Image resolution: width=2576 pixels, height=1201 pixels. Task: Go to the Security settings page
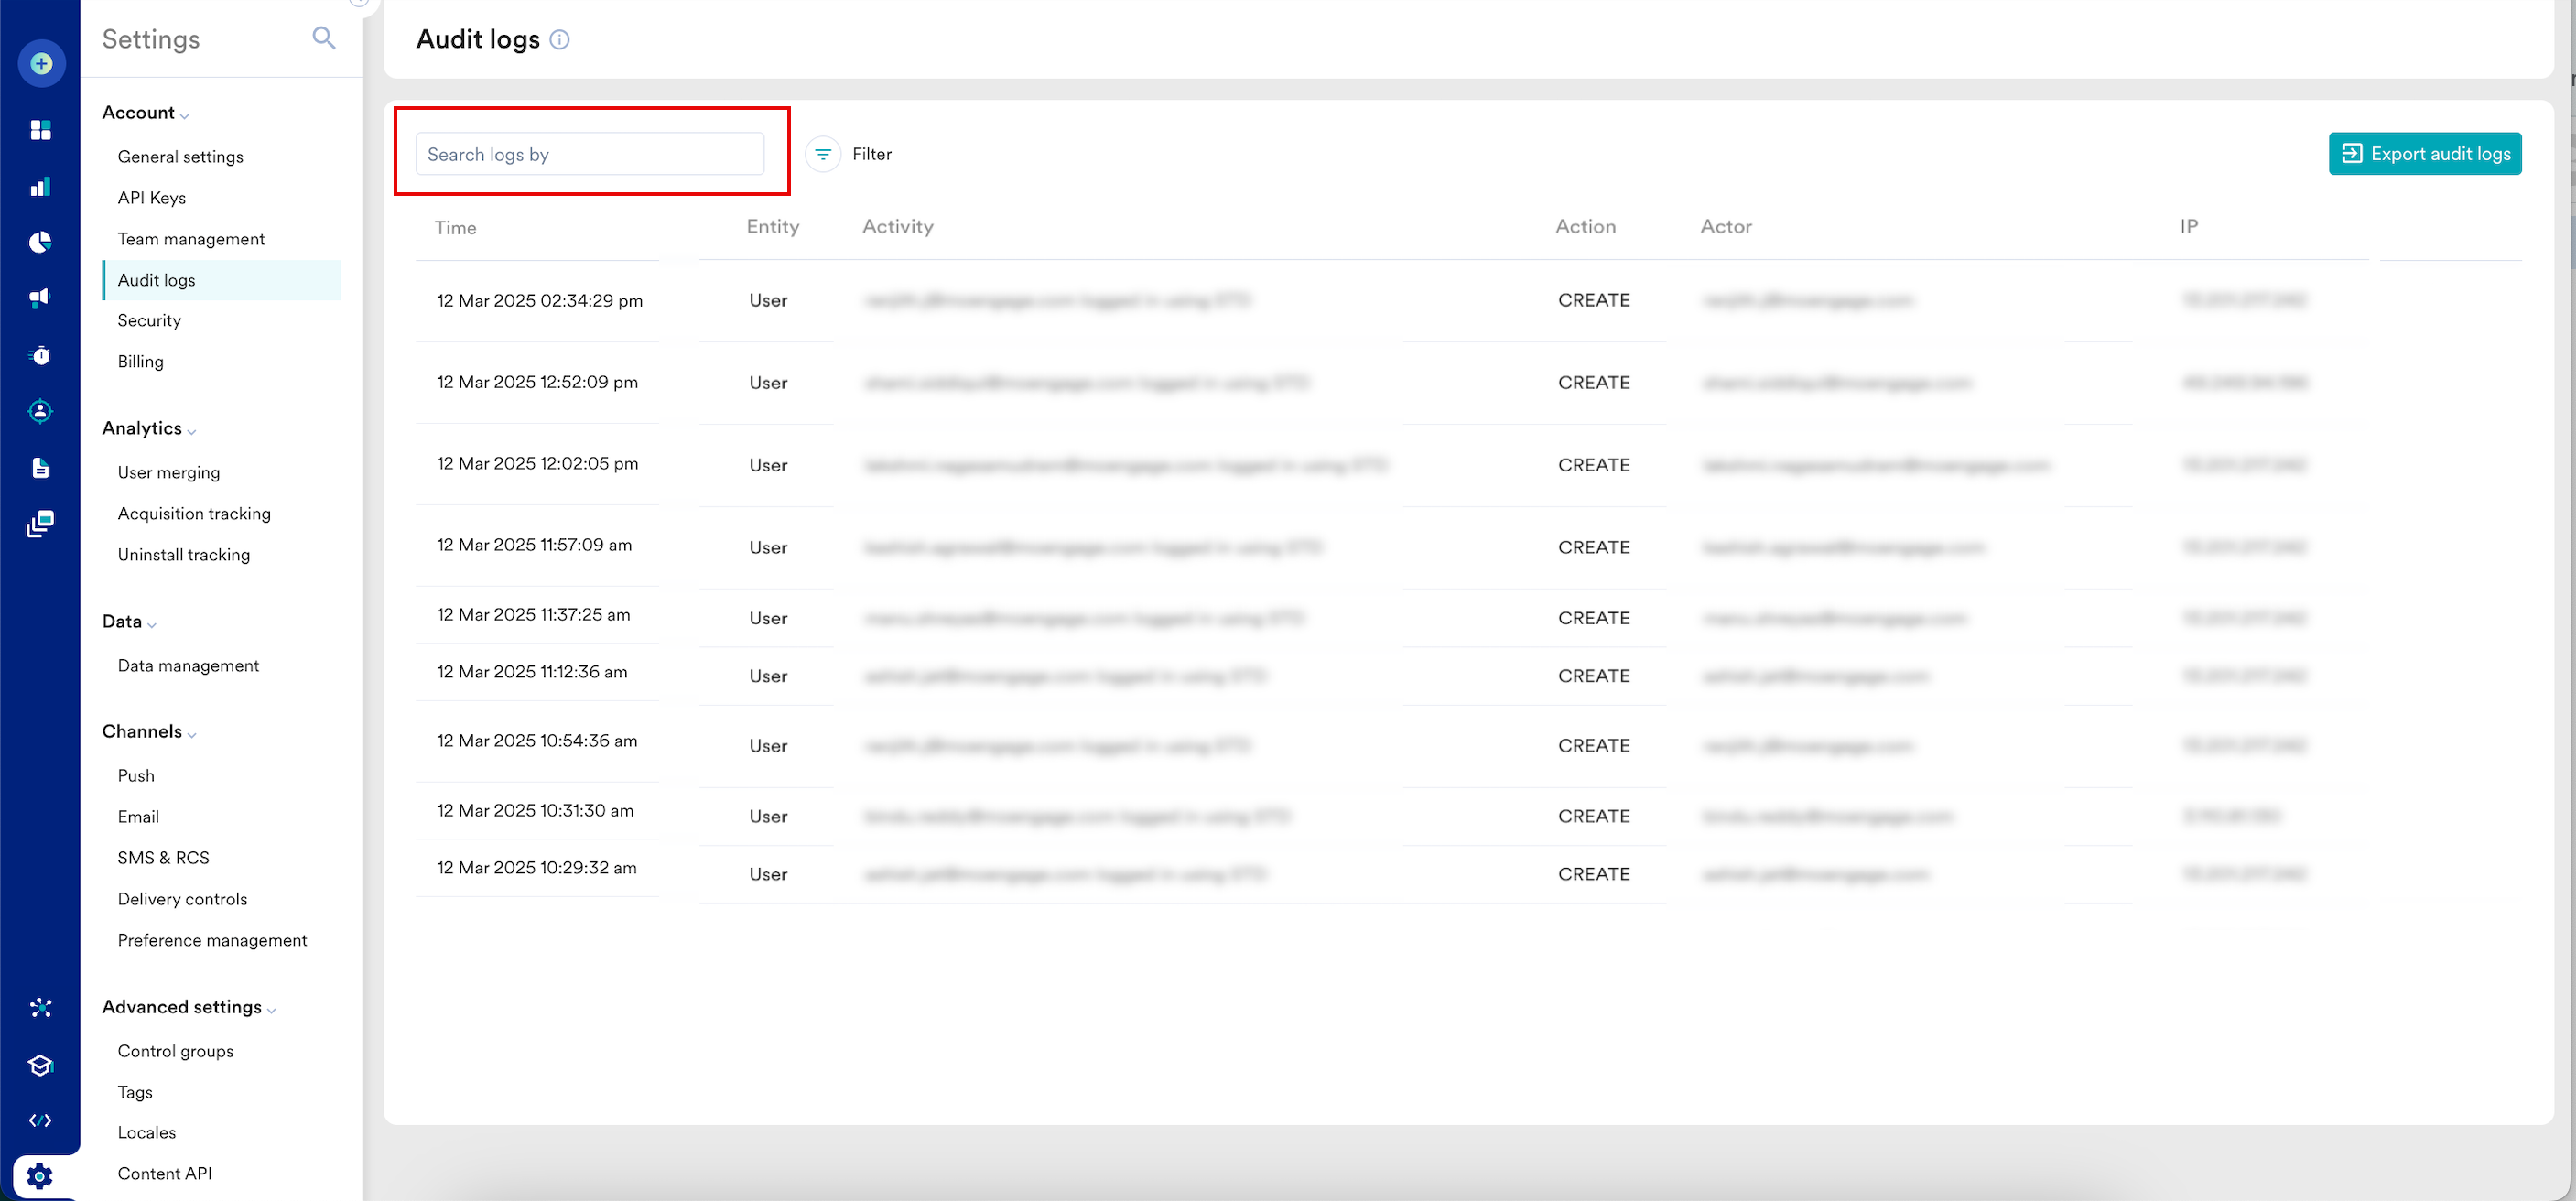tap(149, 320)
